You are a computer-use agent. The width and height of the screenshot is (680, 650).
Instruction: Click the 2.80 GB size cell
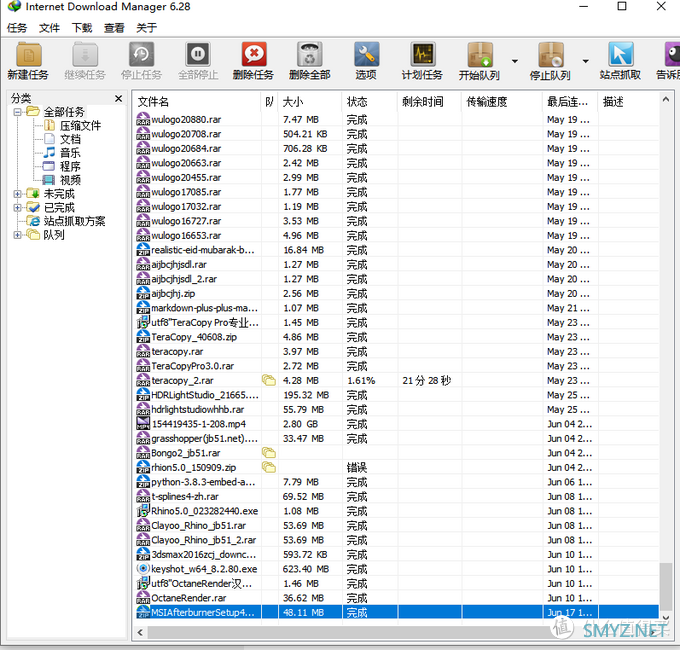point(301,424)
